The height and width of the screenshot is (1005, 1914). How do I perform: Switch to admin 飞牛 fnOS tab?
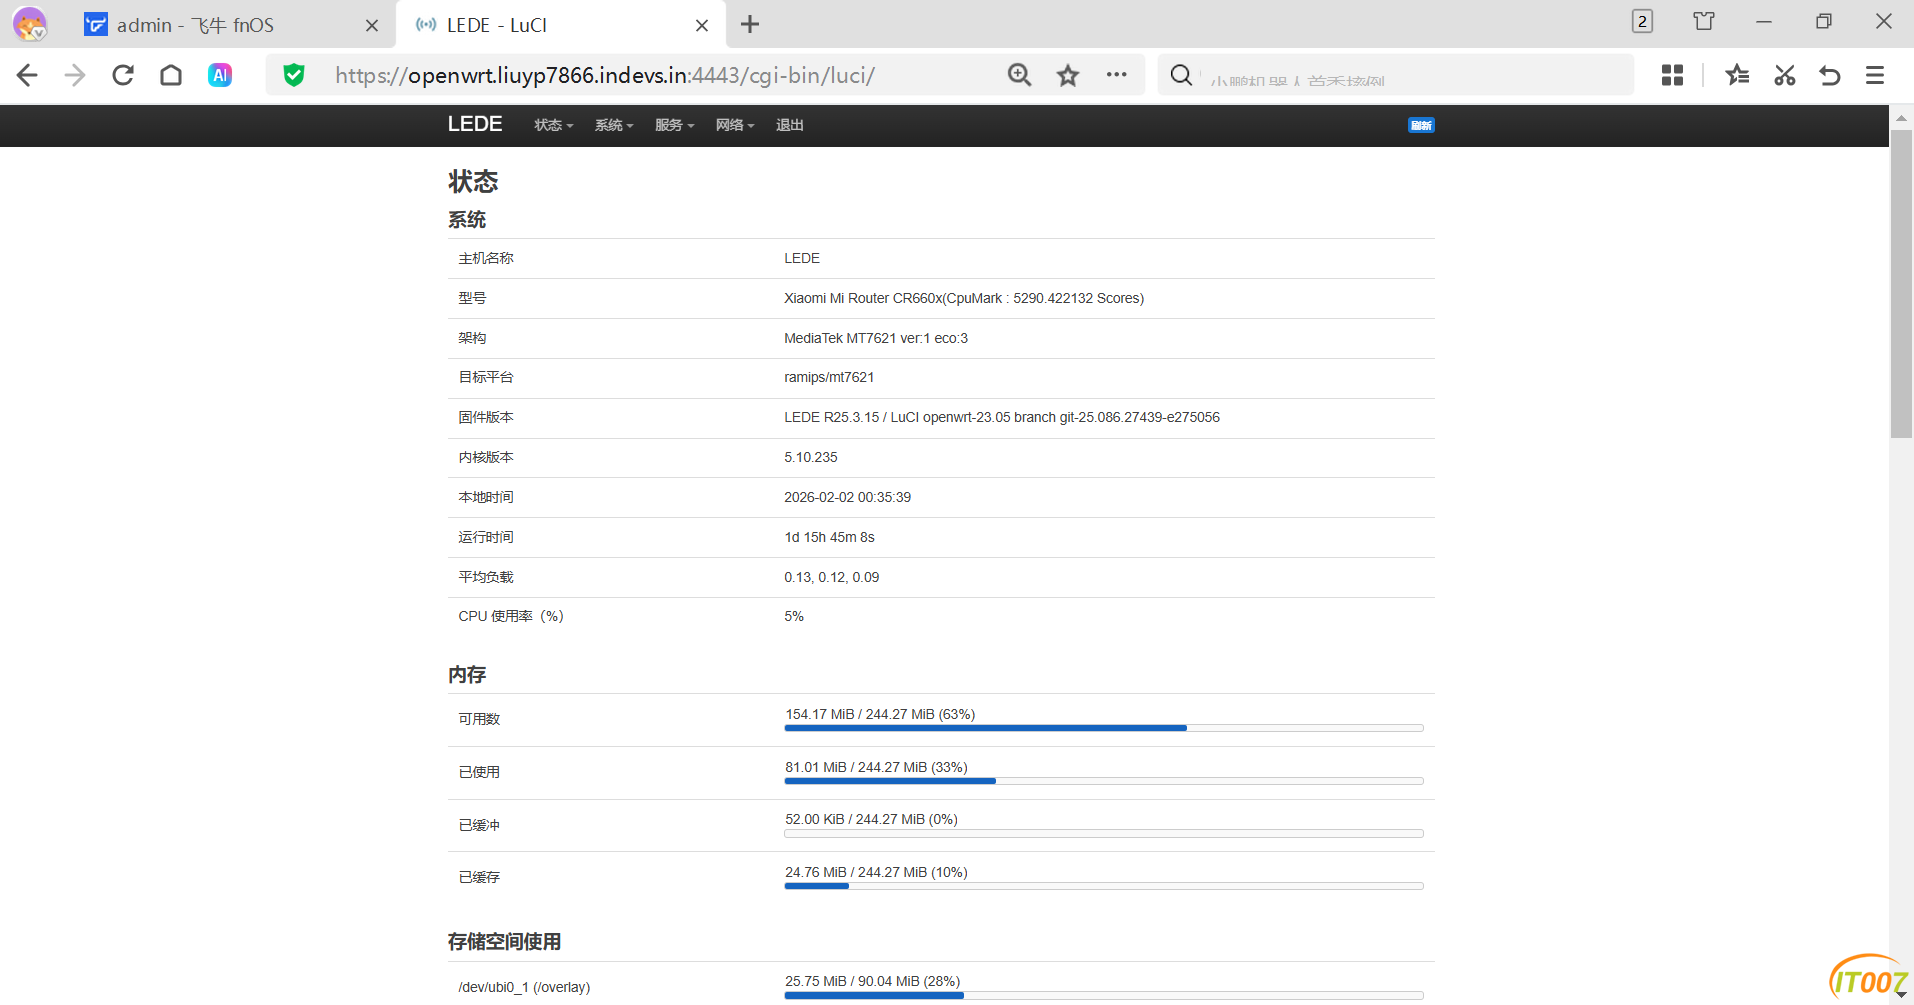click(x=195, y=25)
